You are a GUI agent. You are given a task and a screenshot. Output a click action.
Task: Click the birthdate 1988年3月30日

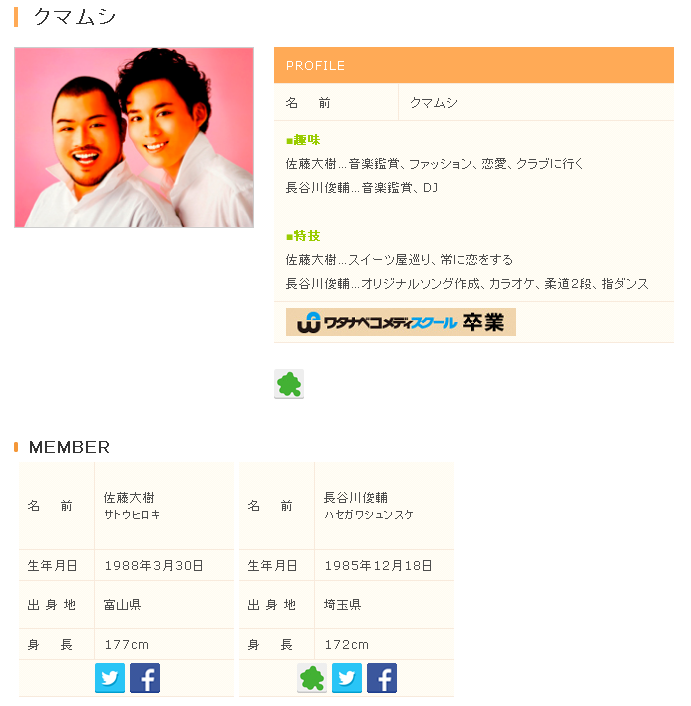[x=154, y=566]
